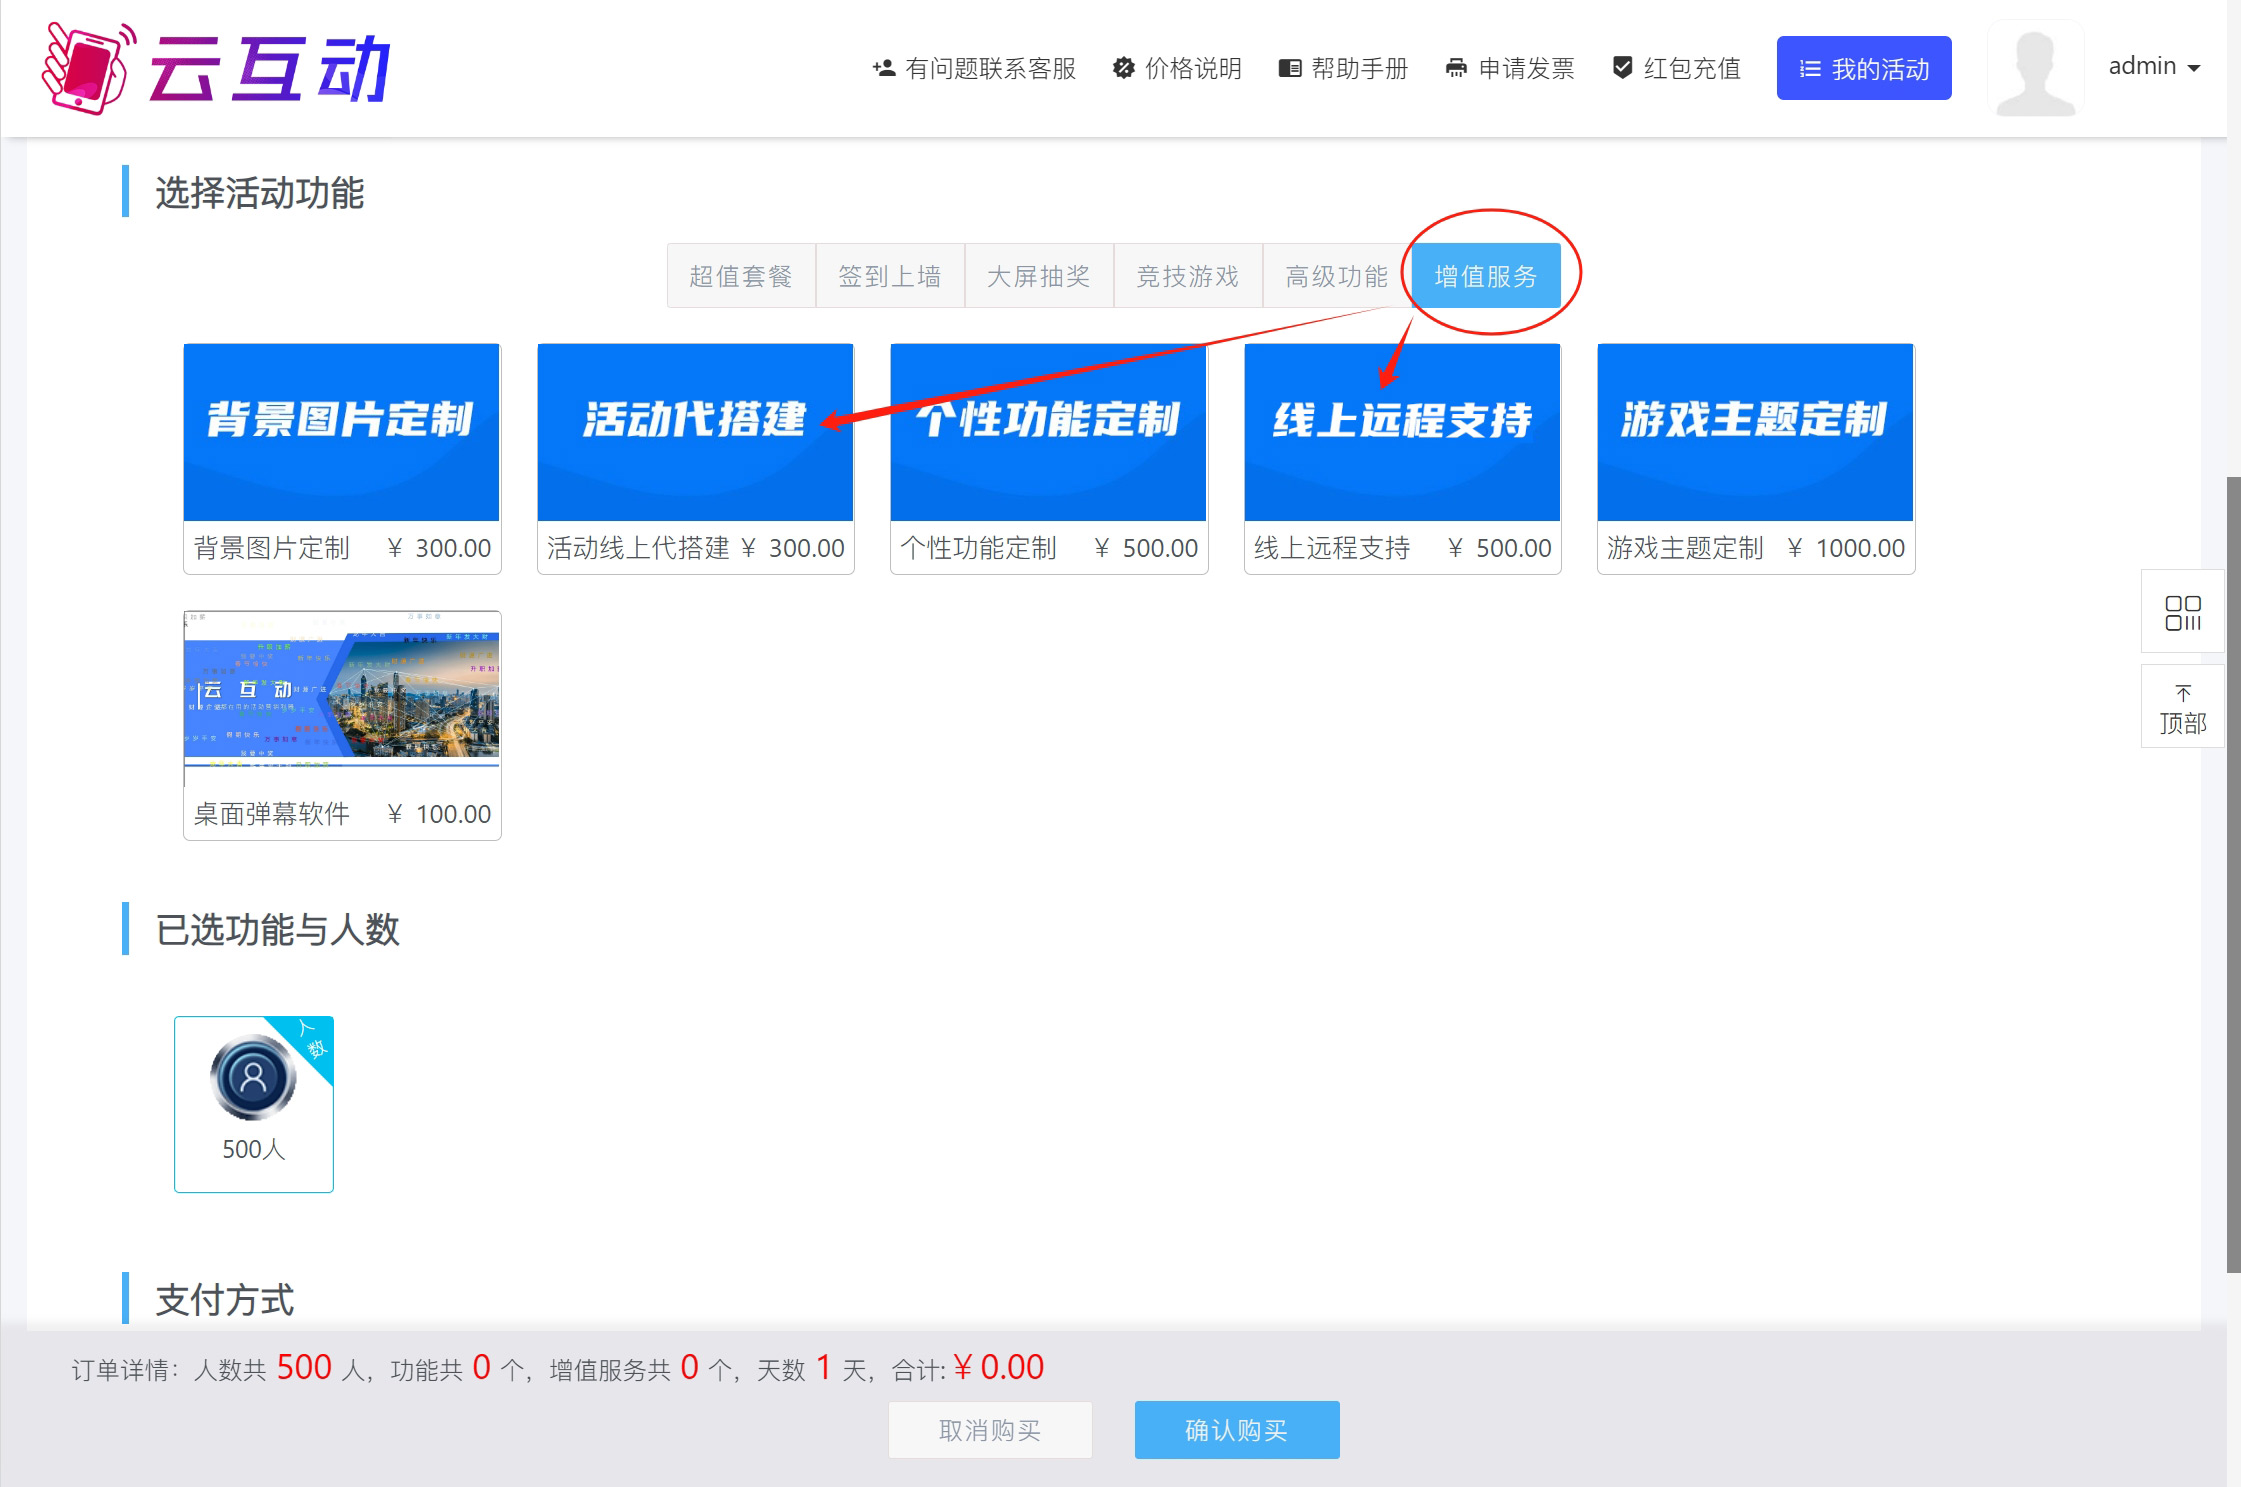This screenshot has width=2241, height=1487.
Task: Click the 云互动 logo icon
Action: [88, 68]
